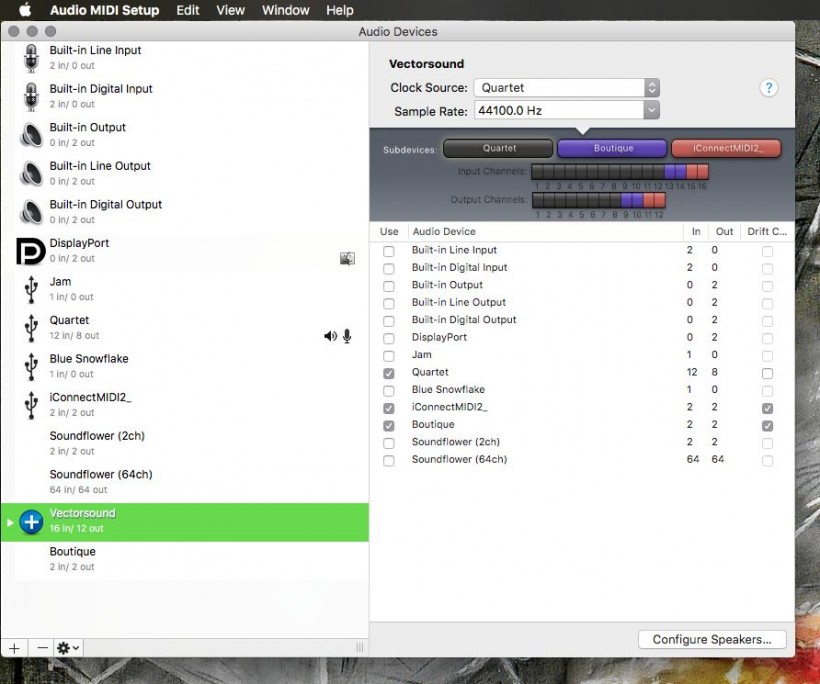
Task: Click the USB icon next to iConnectMIDI2_
Action: [31, 405]
